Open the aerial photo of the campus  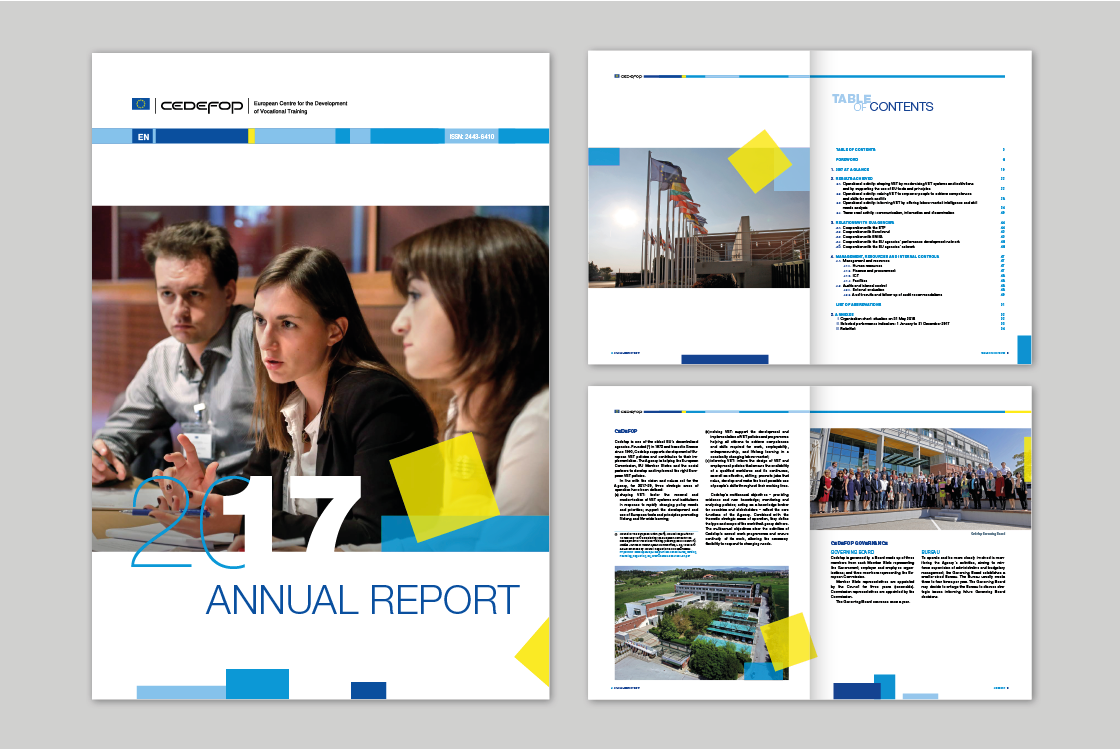point(701,623)
